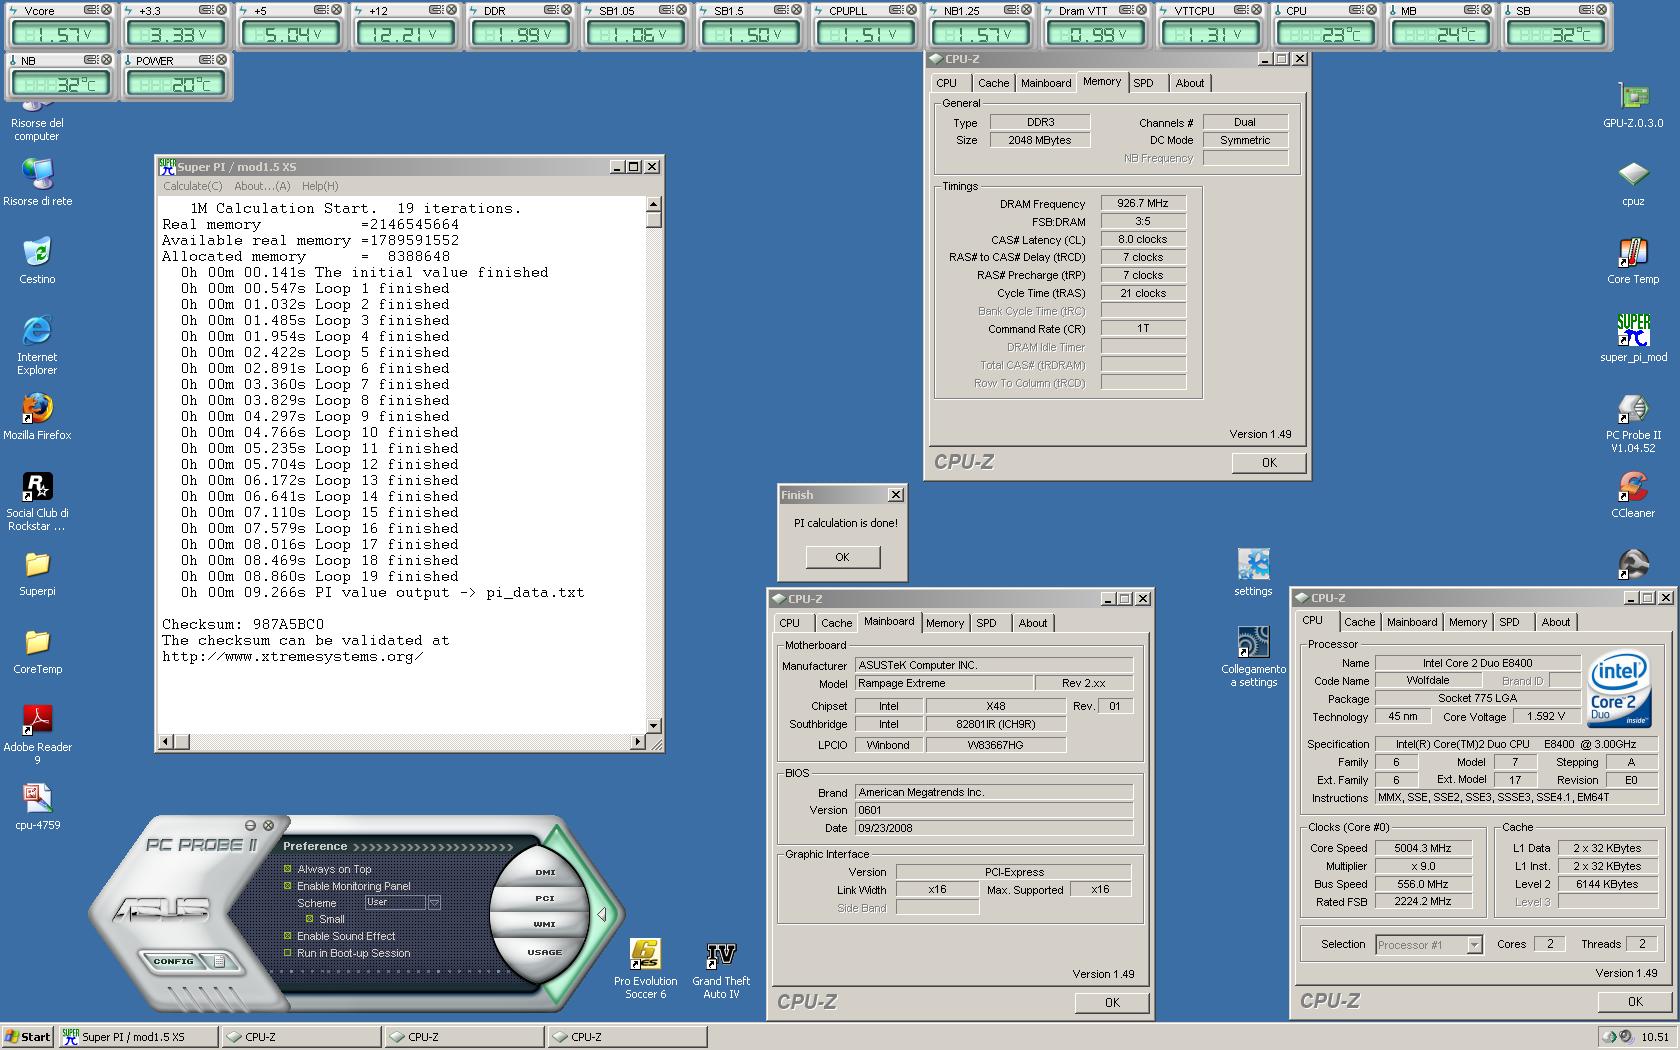Click the system tray clock showing 10.51
Screen dimensions: 1680x1050
coord(1654,1037)
